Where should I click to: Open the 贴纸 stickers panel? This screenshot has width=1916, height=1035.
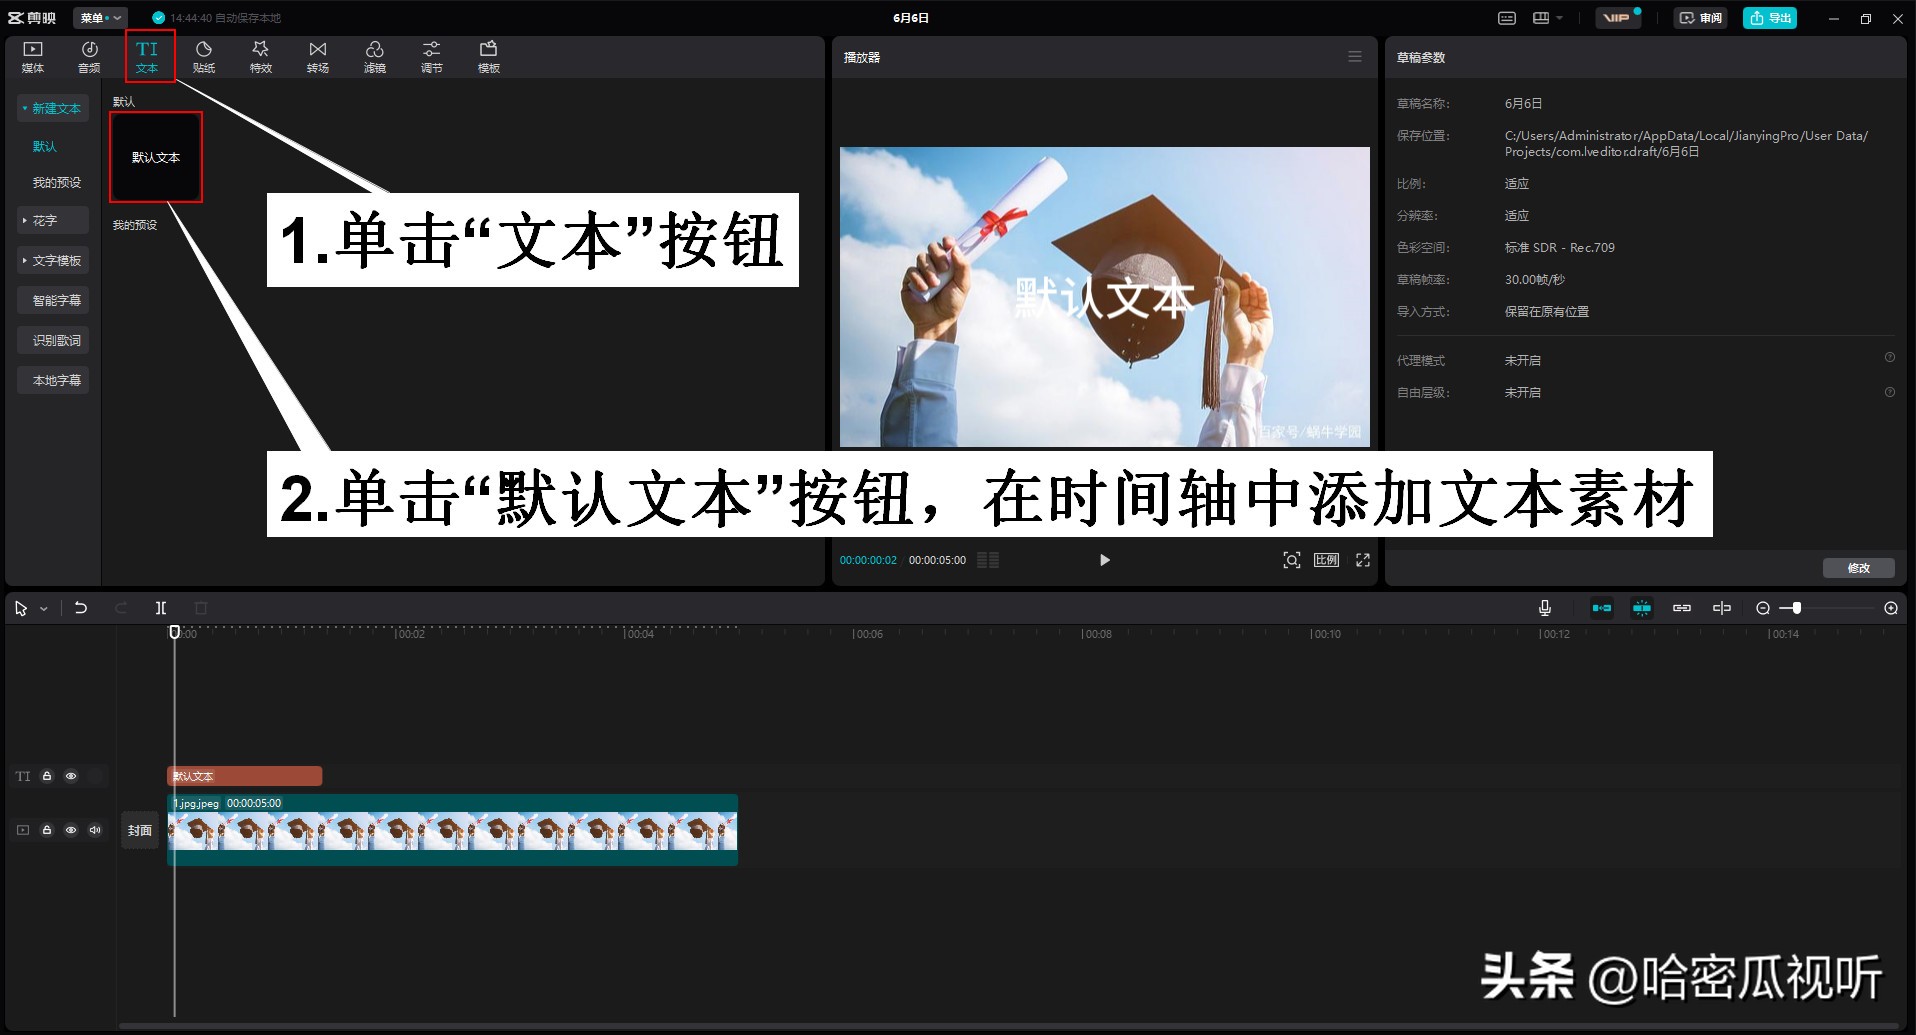[x=203, y=55]
